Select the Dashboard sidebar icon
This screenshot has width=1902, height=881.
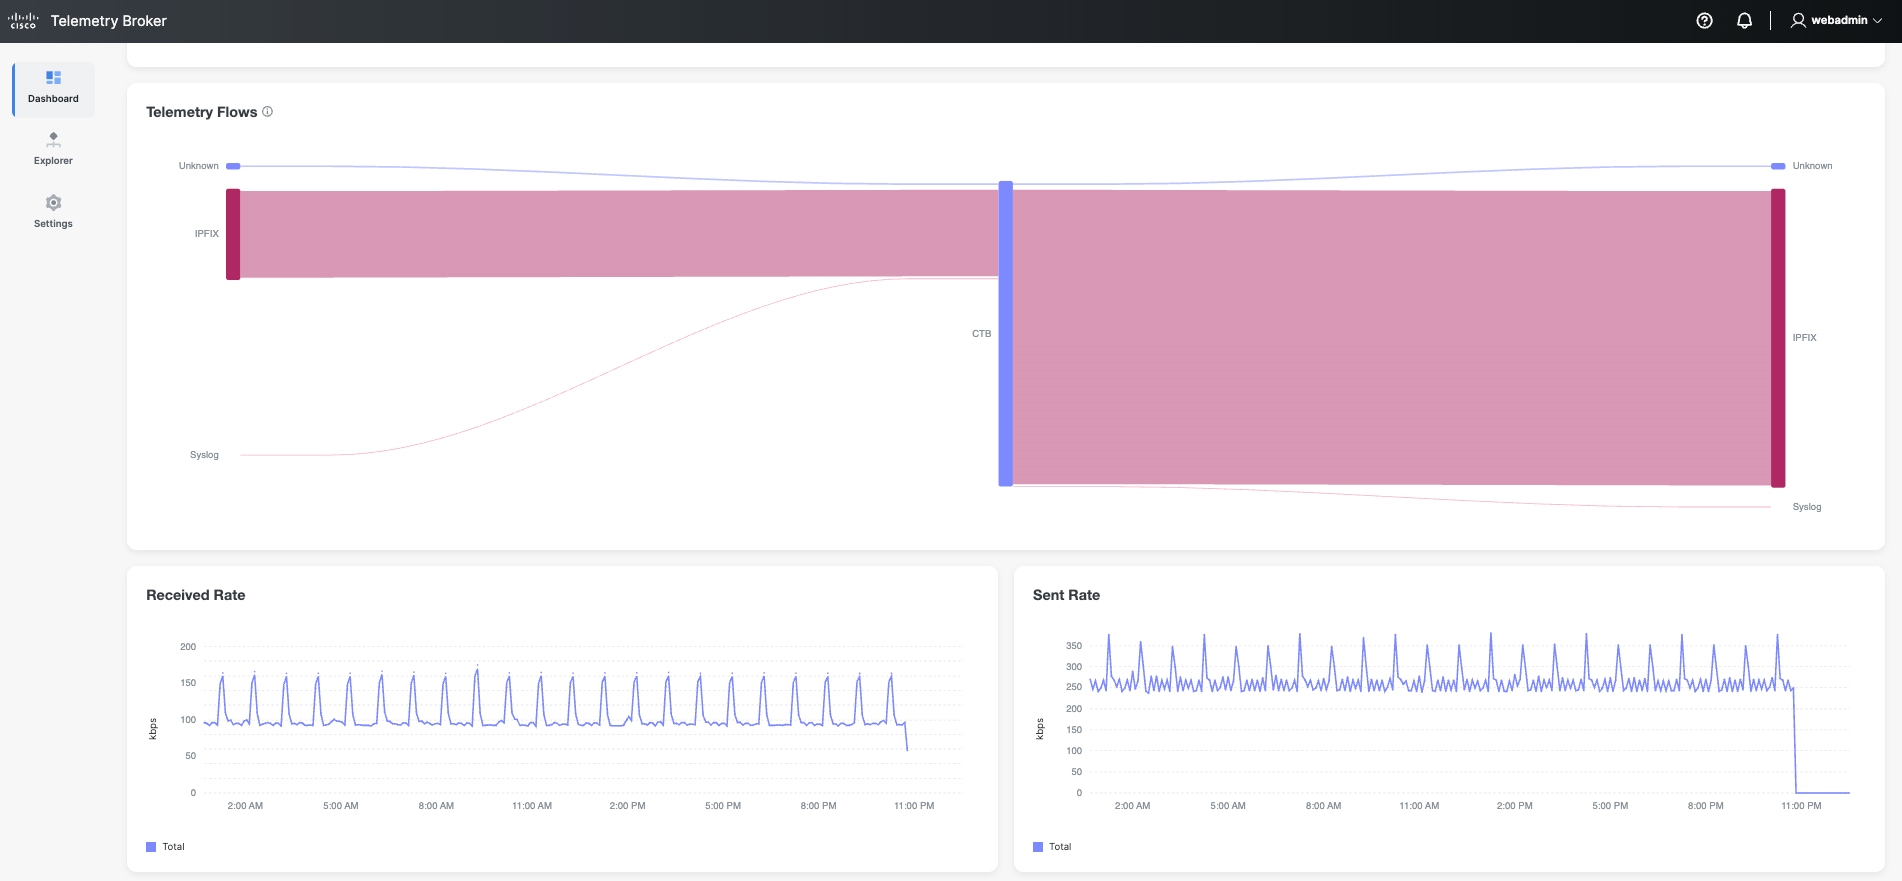click(54, 78)
